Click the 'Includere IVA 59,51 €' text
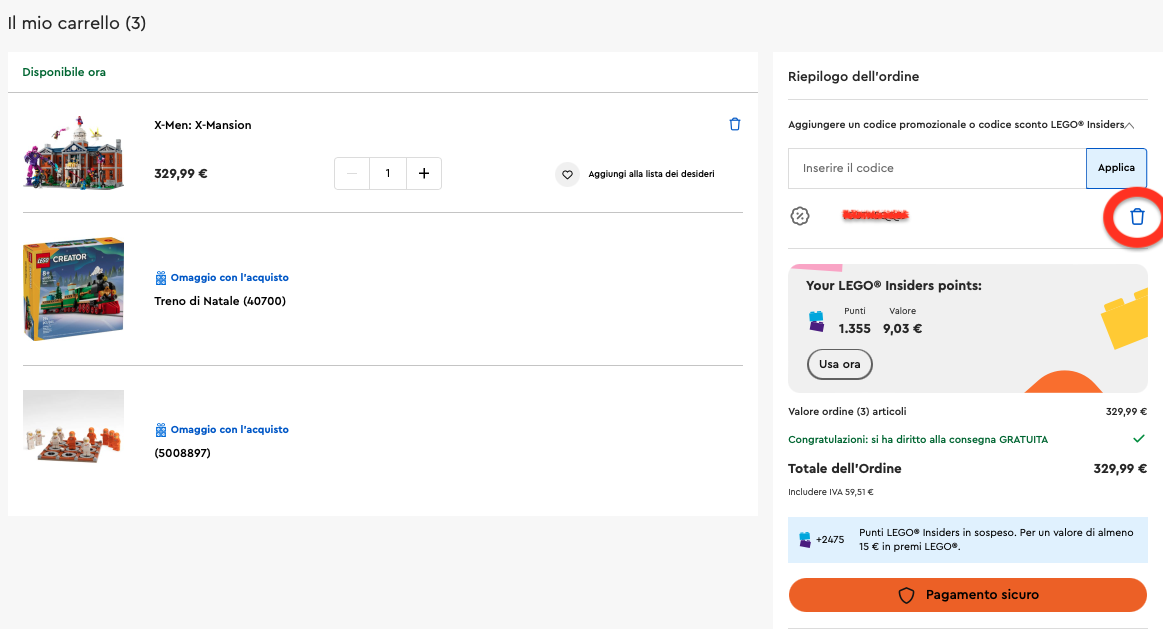 (x=831, y=492)
